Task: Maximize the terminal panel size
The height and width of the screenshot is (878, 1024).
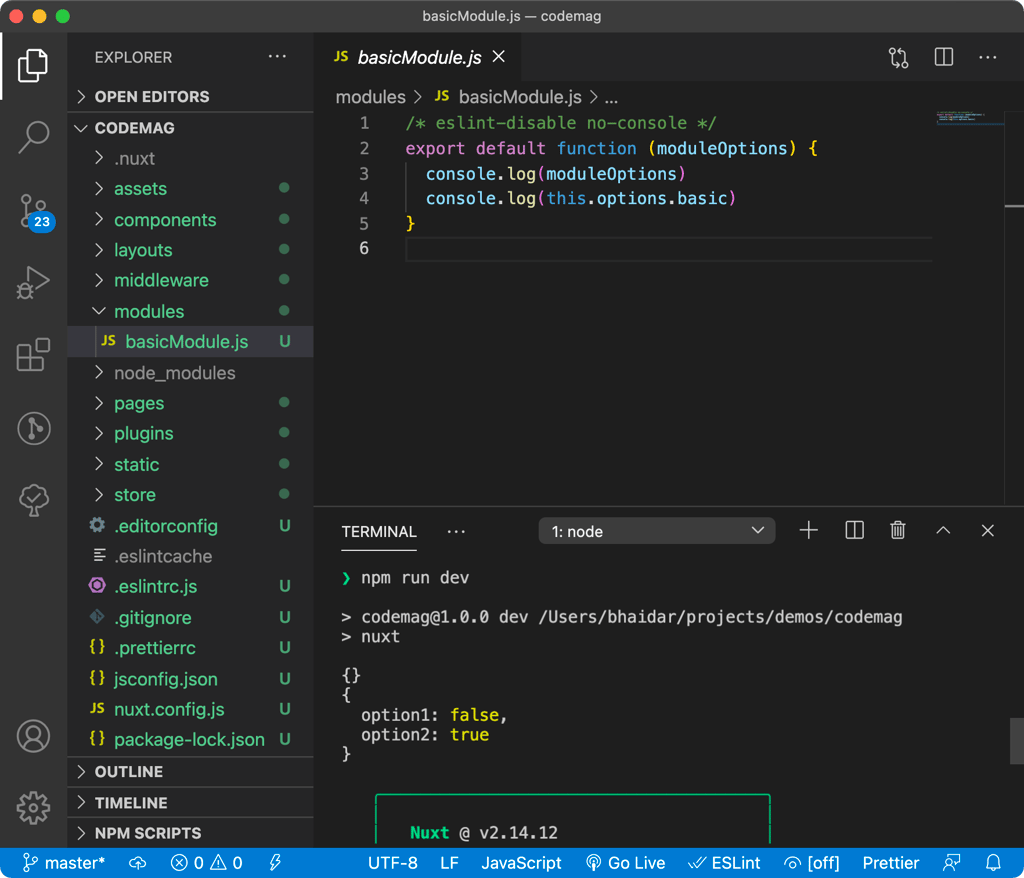Action: pyautogui.click(x=943, y=530)
